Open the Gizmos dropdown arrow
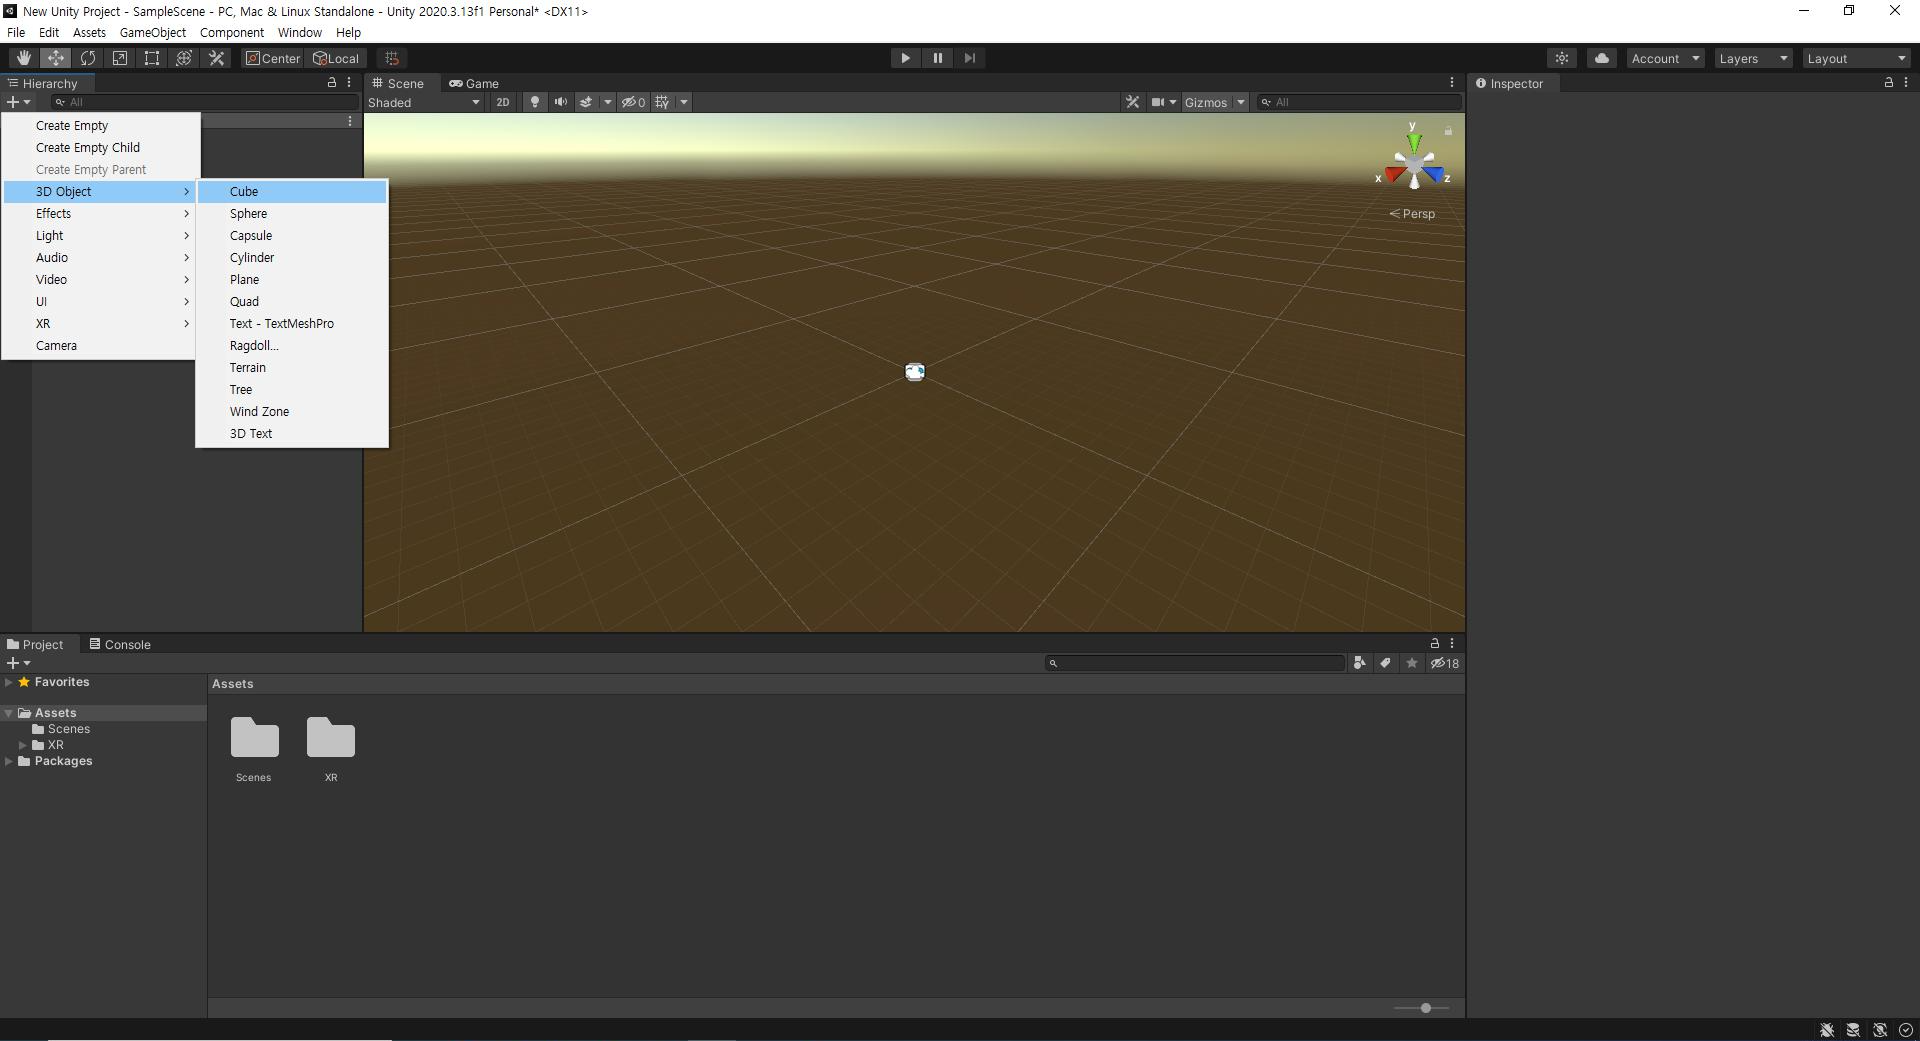The width and height of the screenshot is (1920, 1041). pyautogui.click(x=1240, y=102)
